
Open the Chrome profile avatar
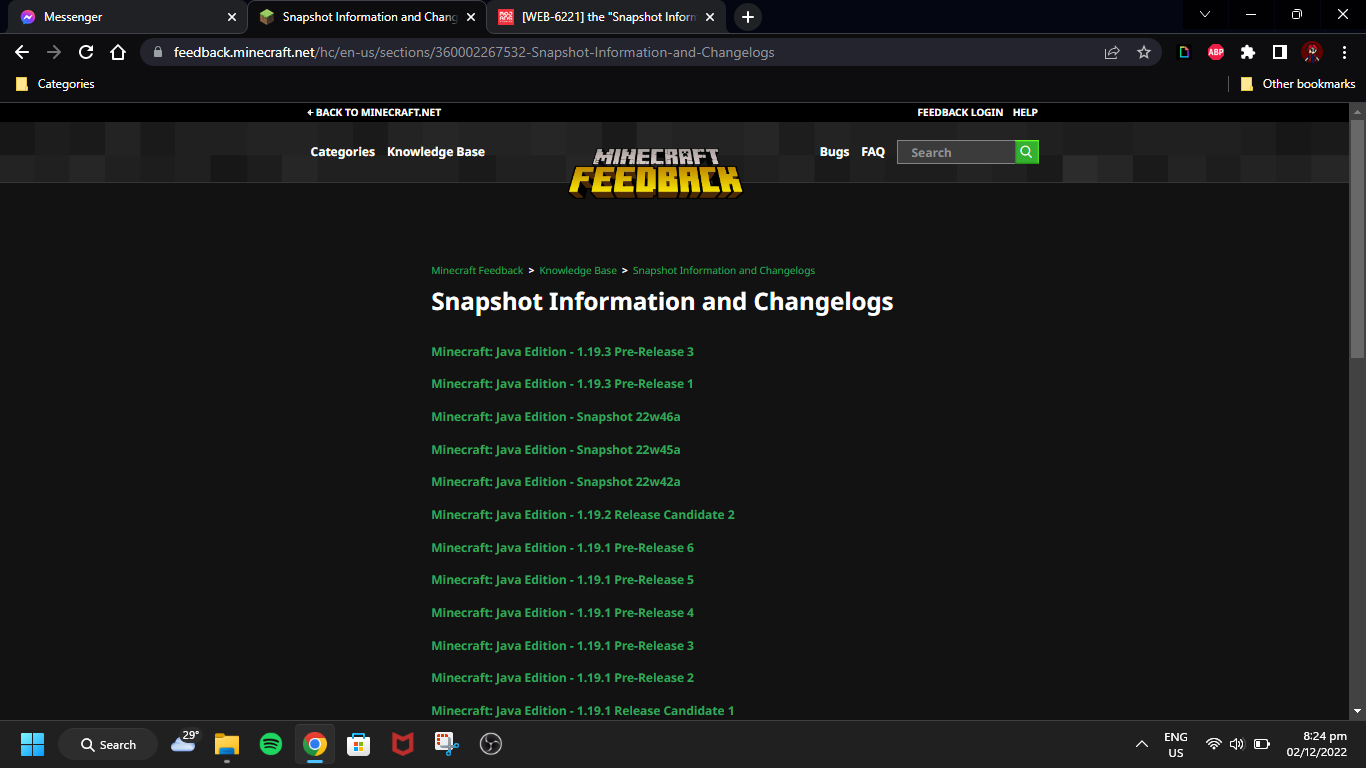point(1312,52)
